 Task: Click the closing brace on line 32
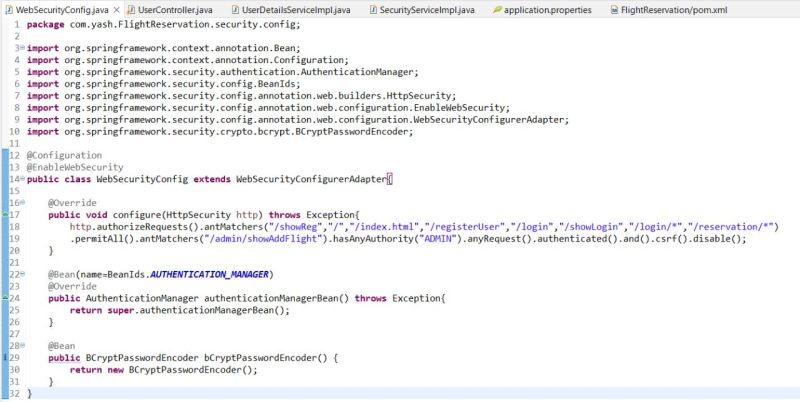[29, 393]
